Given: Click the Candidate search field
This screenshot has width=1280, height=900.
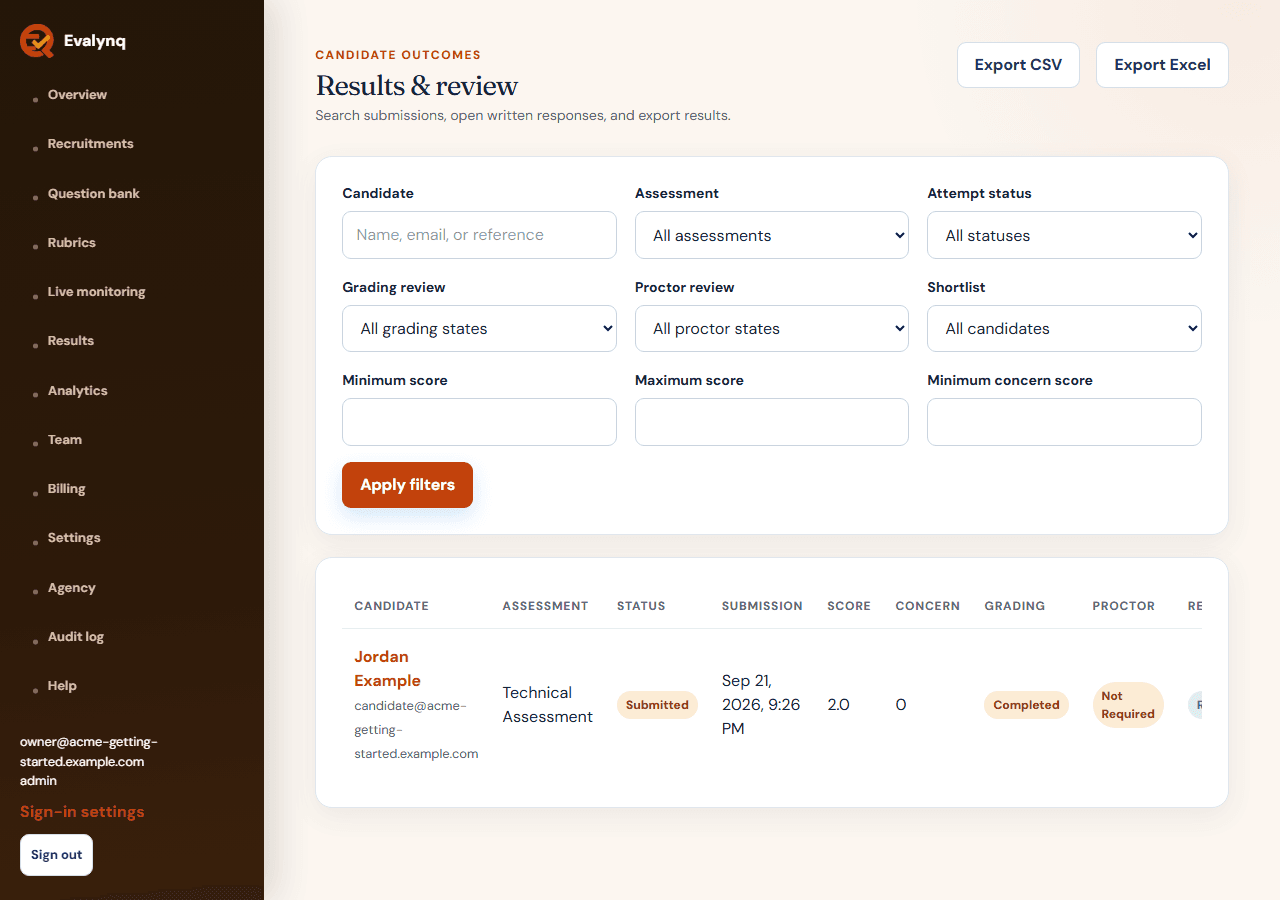Looking at the screenshot, I should point(479,235).
